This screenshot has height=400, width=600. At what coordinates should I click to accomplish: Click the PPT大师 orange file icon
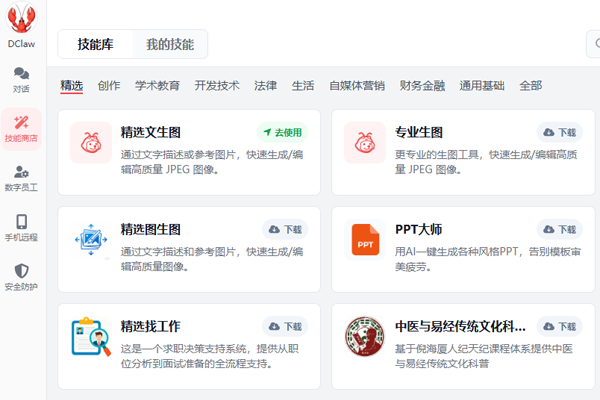click(365, 240)
